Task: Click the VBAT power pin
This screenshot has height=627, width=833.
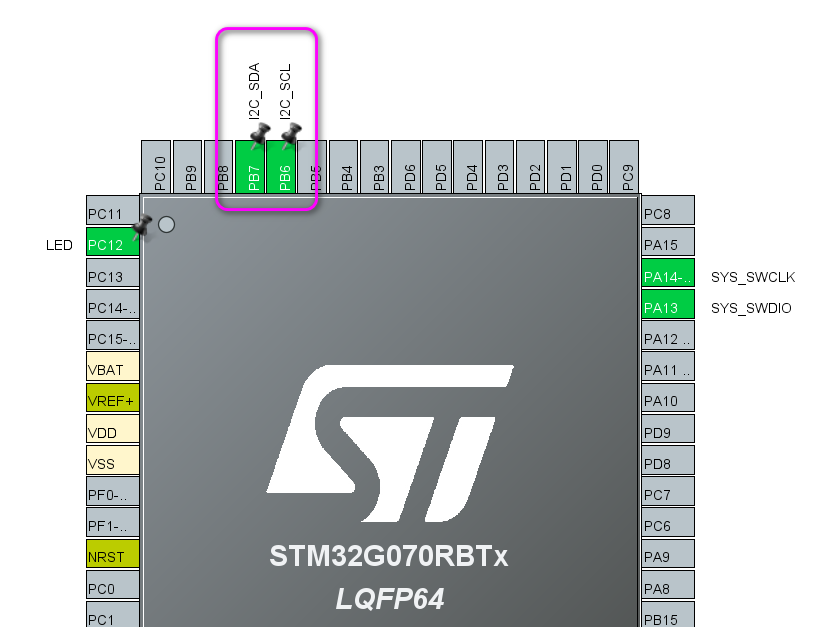Action: [113, 367]
